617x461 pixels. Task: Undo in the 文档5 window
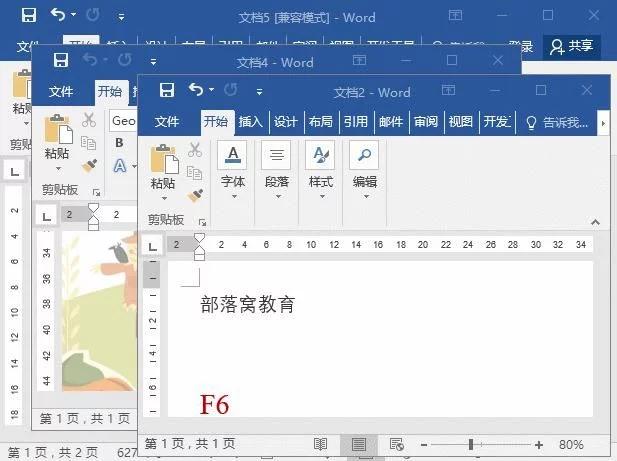pos(58,15)
